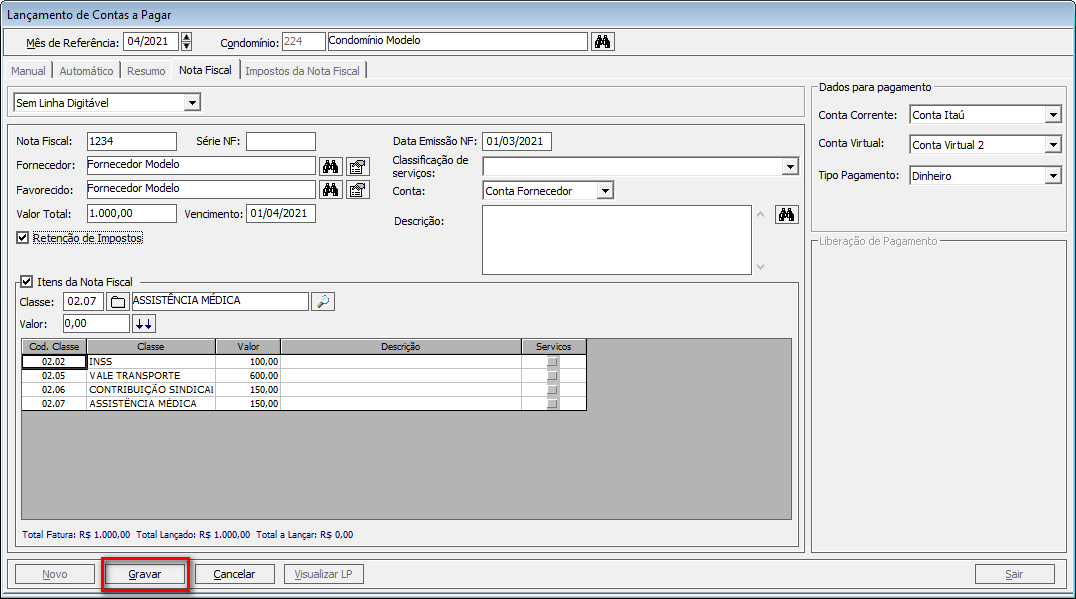Search condomínio with binoculars icon

click(x=603, y=42)
